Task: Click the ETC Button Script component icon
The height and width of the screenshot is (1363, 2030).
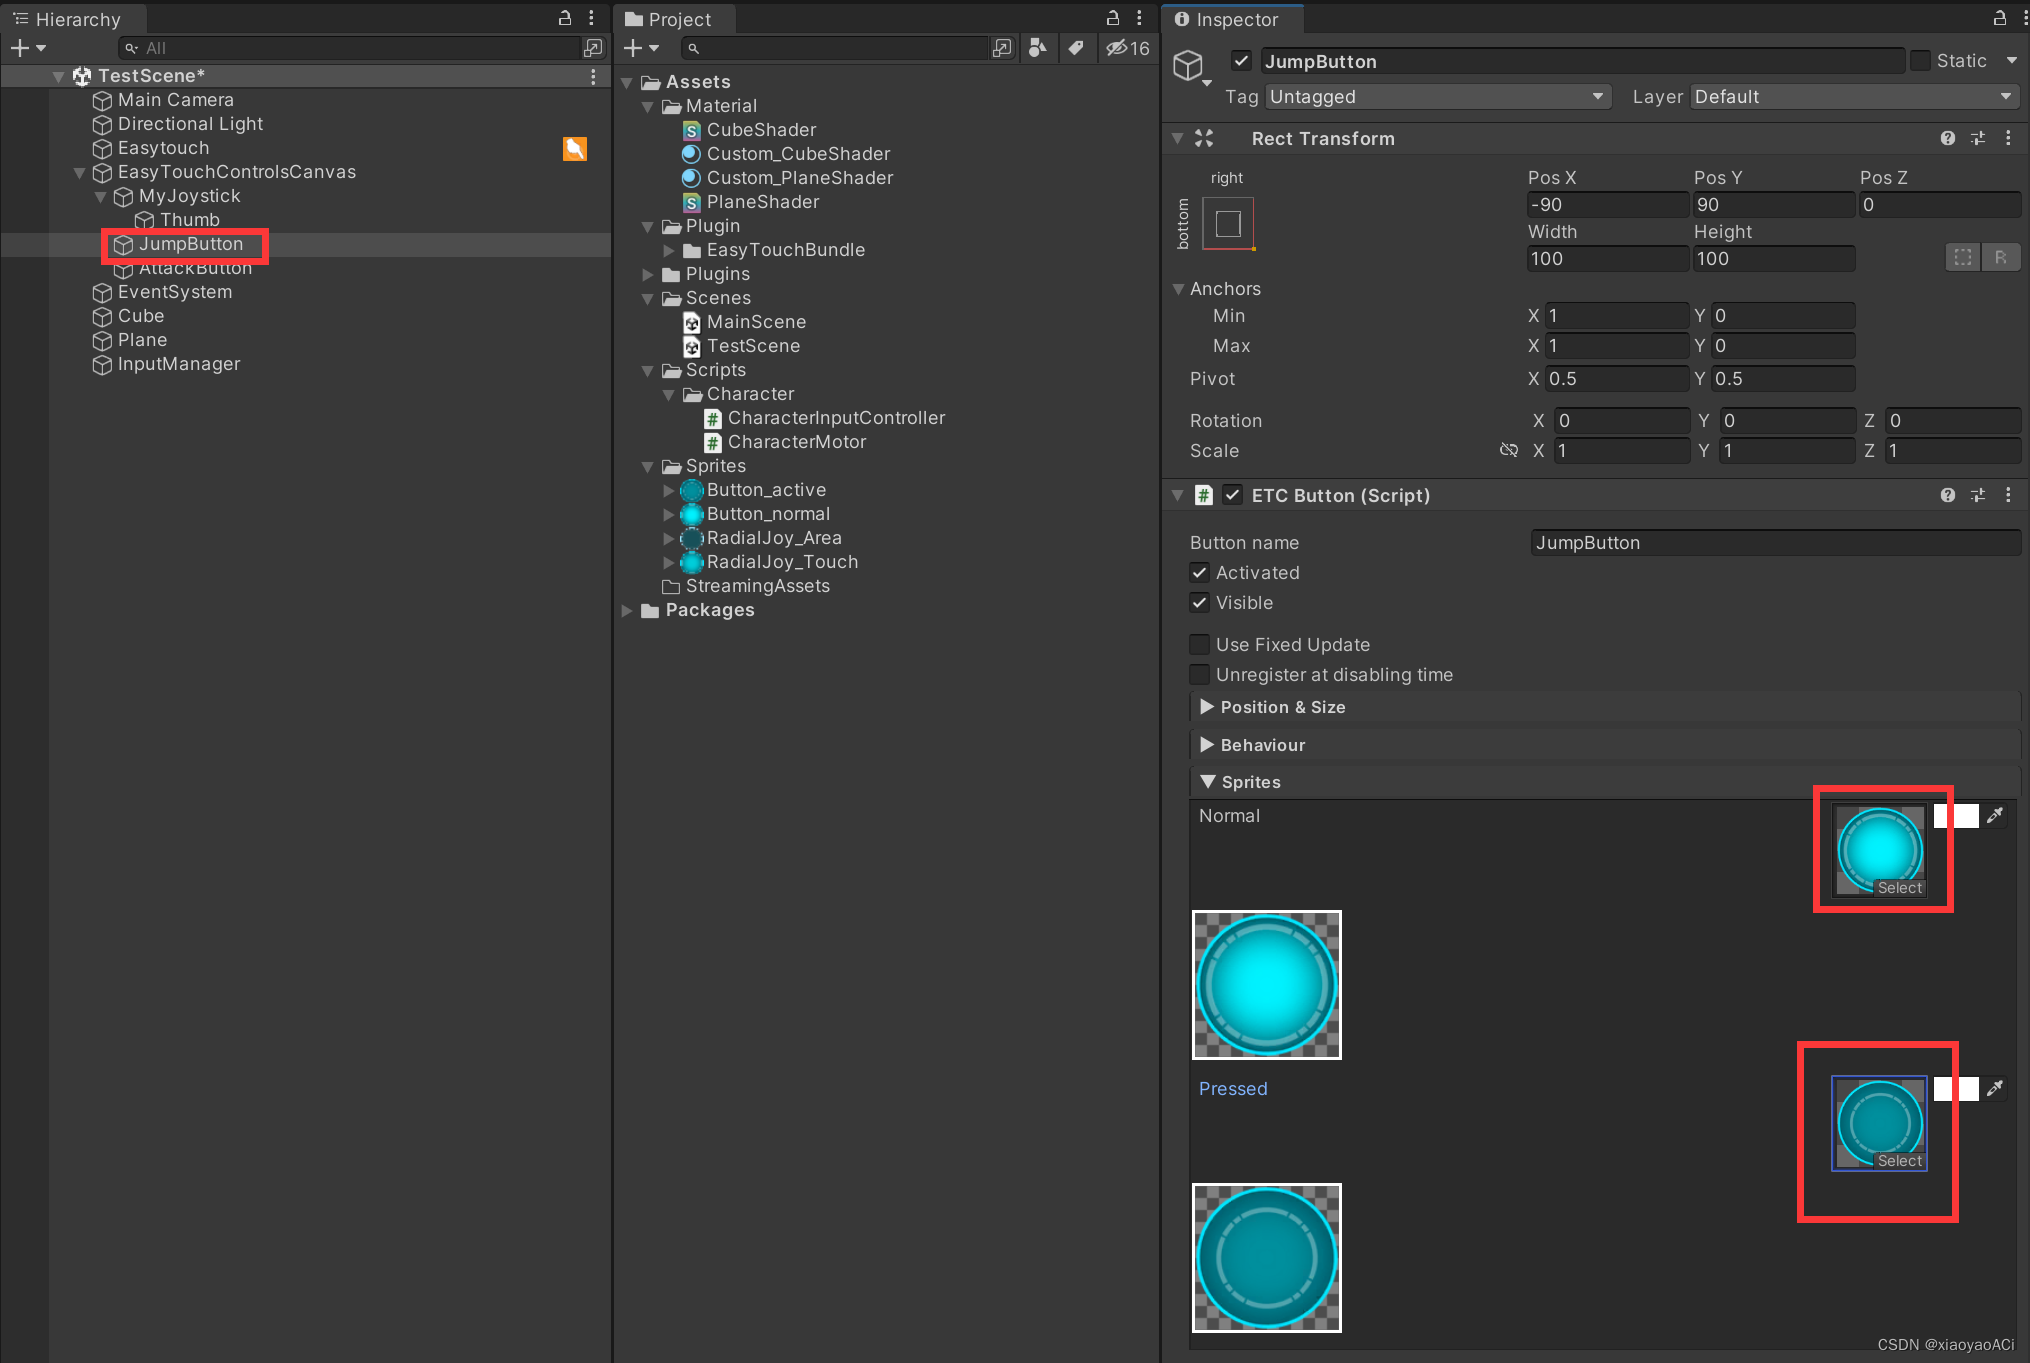Action: click(x=1204, y=494)
